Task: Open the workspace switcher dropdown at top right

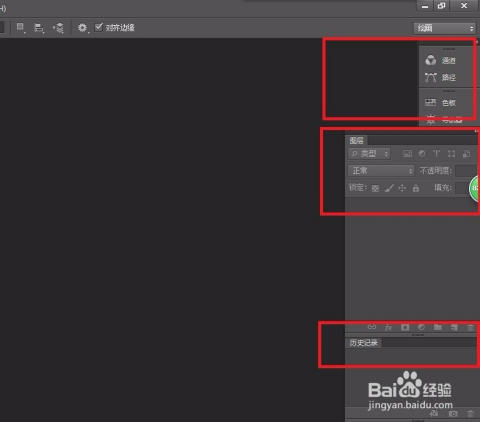Action: pyautogui.click(x=444, y=28)
